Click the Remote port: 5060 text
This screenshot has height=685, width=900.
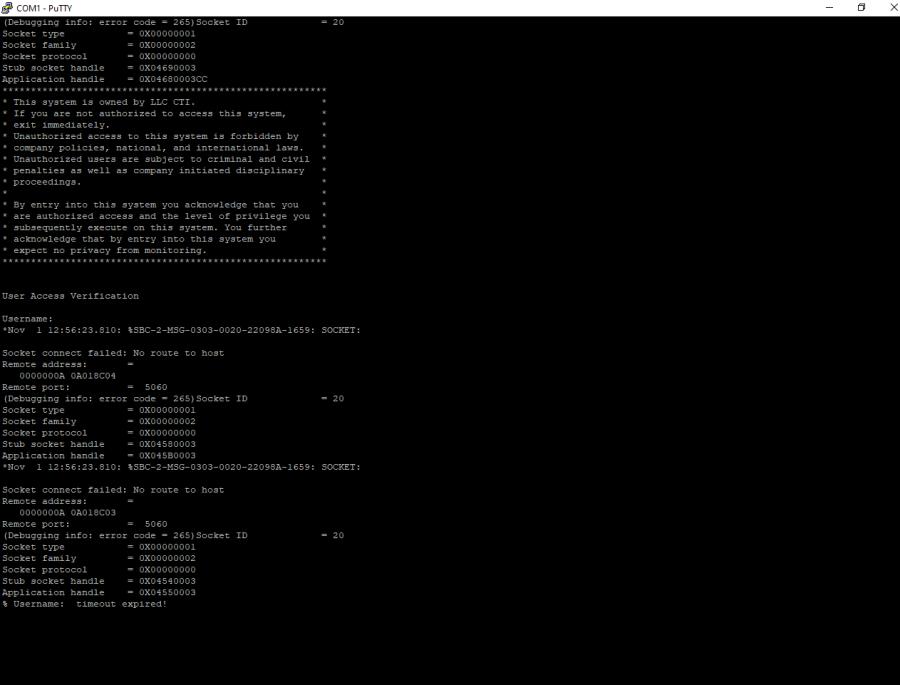83,387
